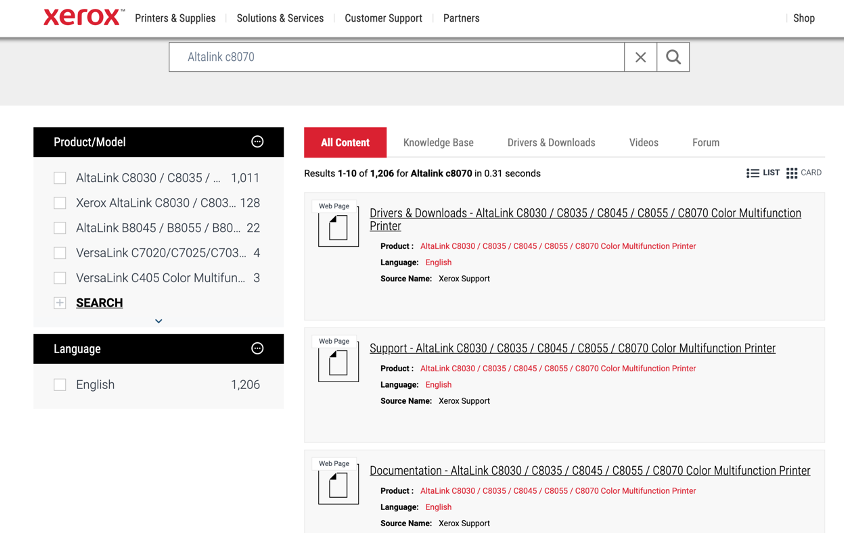Open Support - AltaLink C8030 result link
Viewport: 845px width, 533px height.
(x=572, y=348)
